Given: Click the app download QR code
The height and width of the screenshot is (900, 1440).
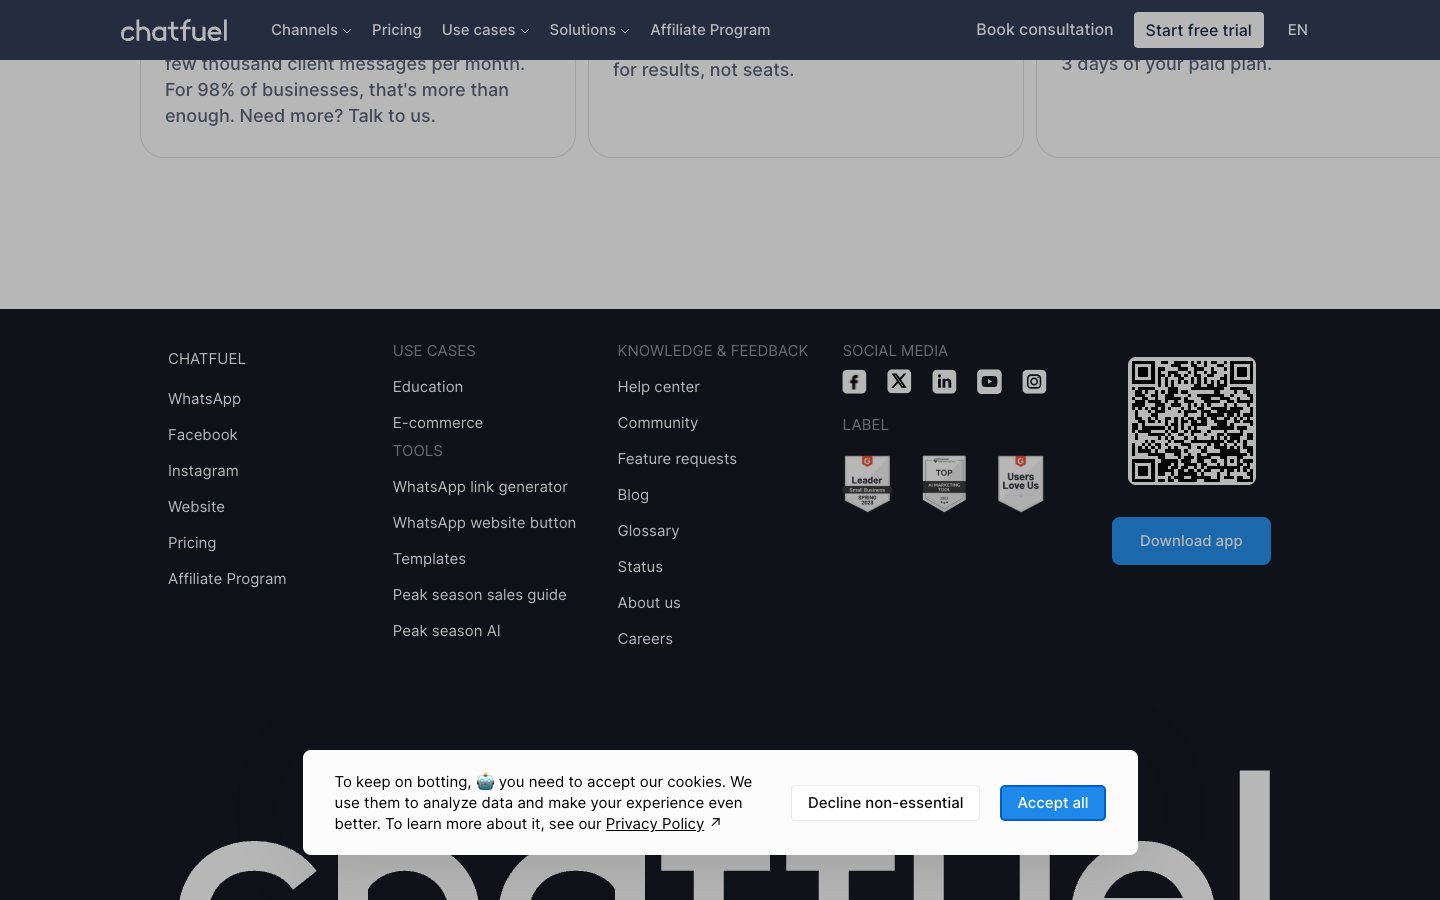Looking at the screenshot, I should [1191, 420].
